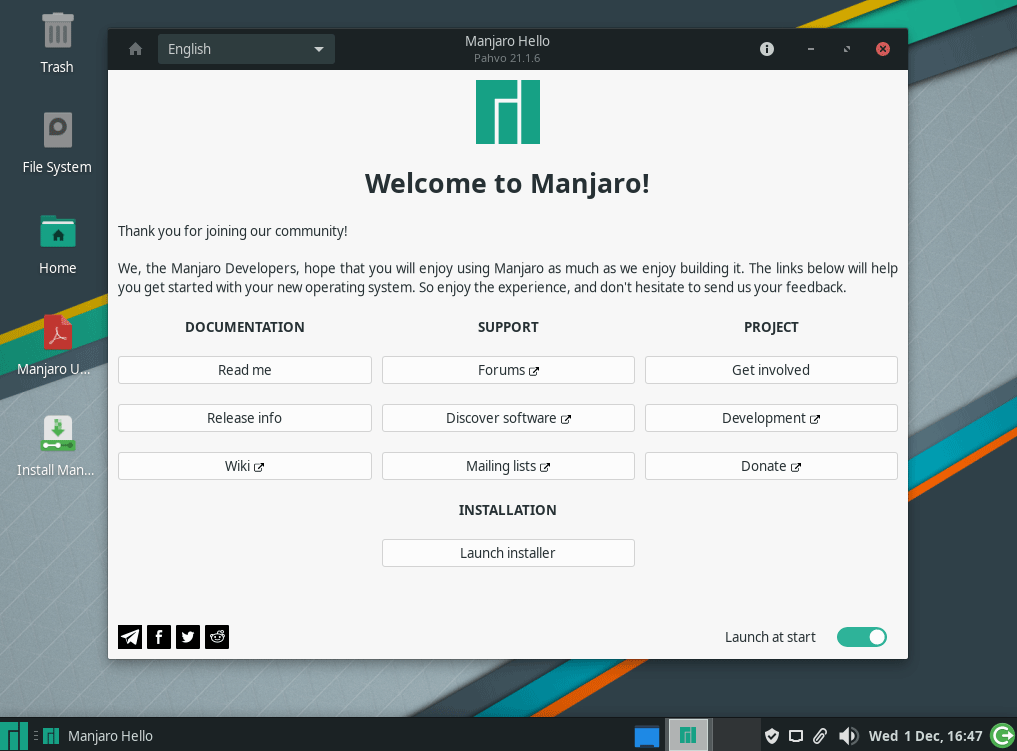Close the Manjaro Hello window
The width and height of the screenshot is (1017, 751).
tap(883, 49)
